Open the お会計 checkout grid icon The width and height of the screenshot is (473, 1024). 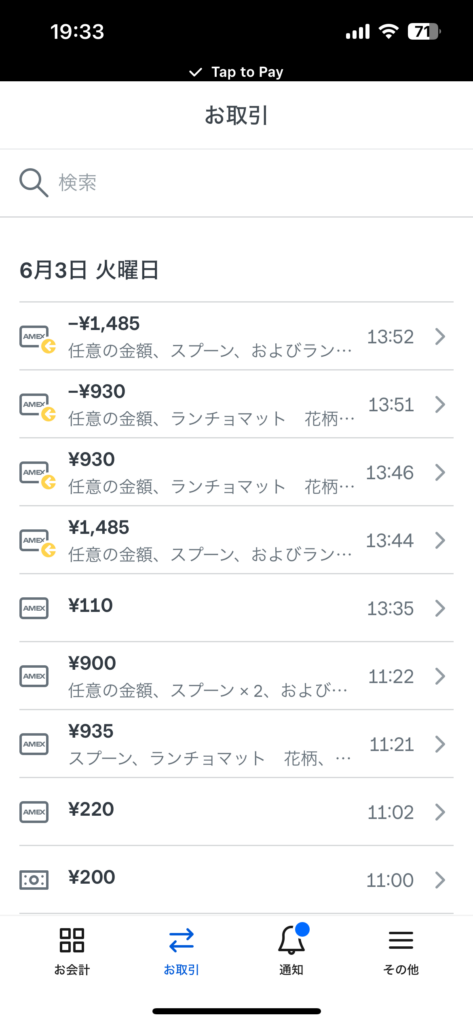tap(72, 940)
